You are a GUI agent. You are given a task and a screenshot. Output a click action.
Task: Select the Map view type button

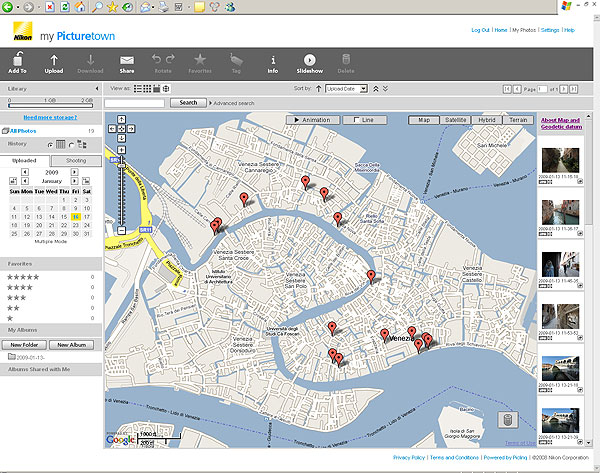424,120
